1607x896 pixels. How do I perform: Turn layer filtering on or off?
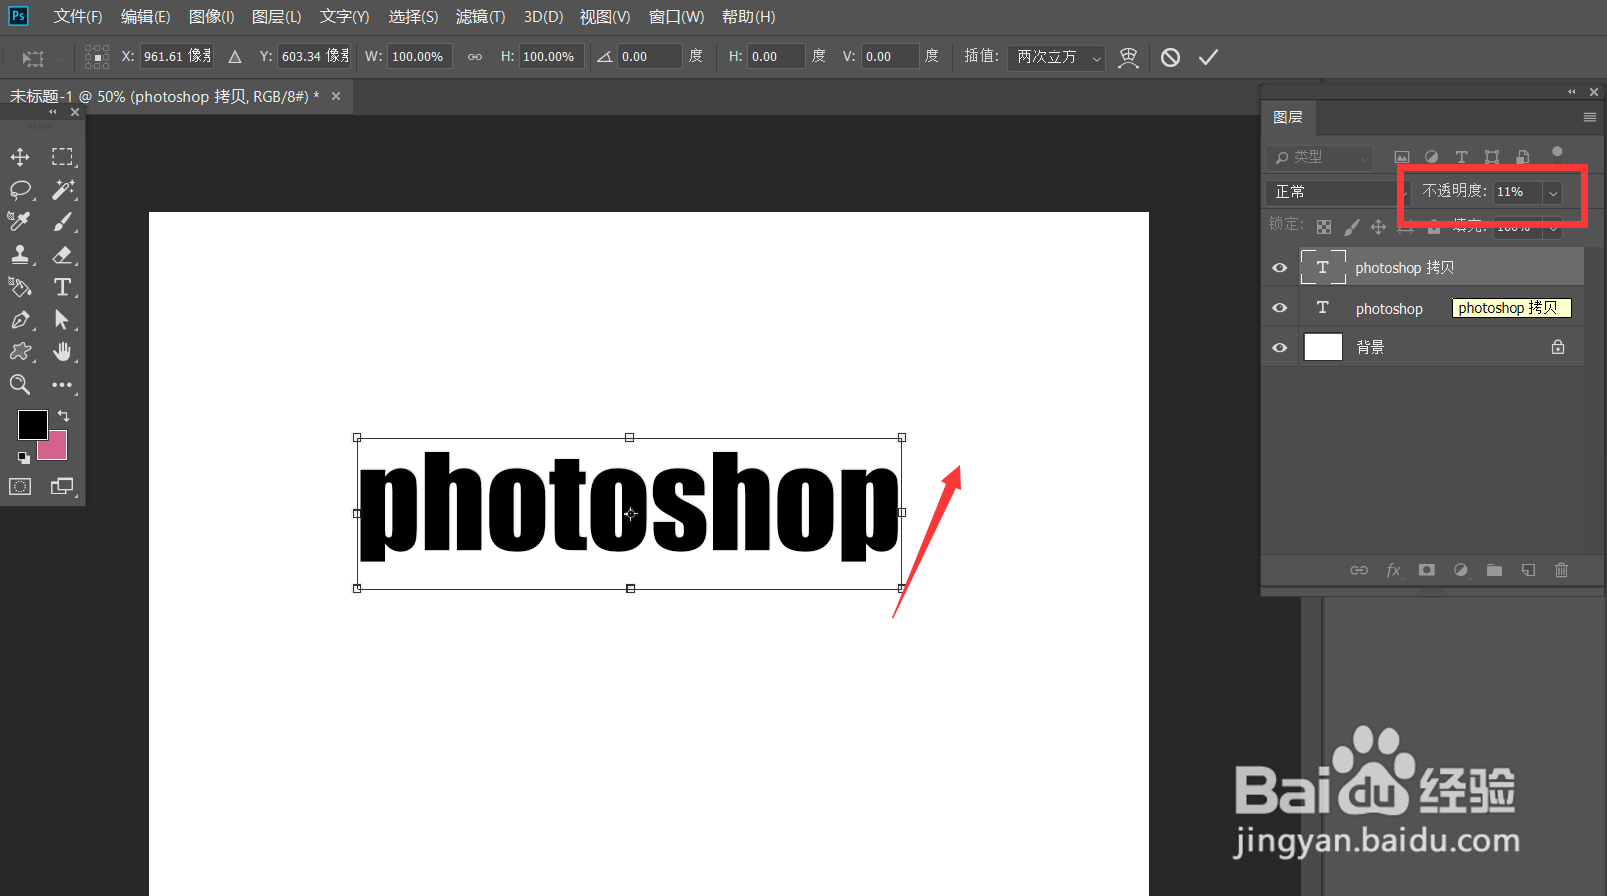(1557, 153)
